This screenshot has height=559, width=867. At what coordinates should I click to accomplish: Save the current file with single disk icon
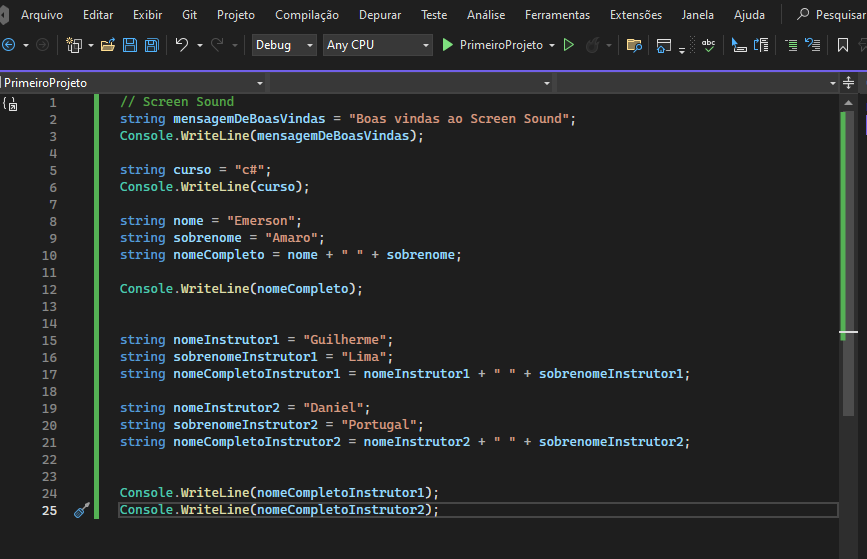130,45
